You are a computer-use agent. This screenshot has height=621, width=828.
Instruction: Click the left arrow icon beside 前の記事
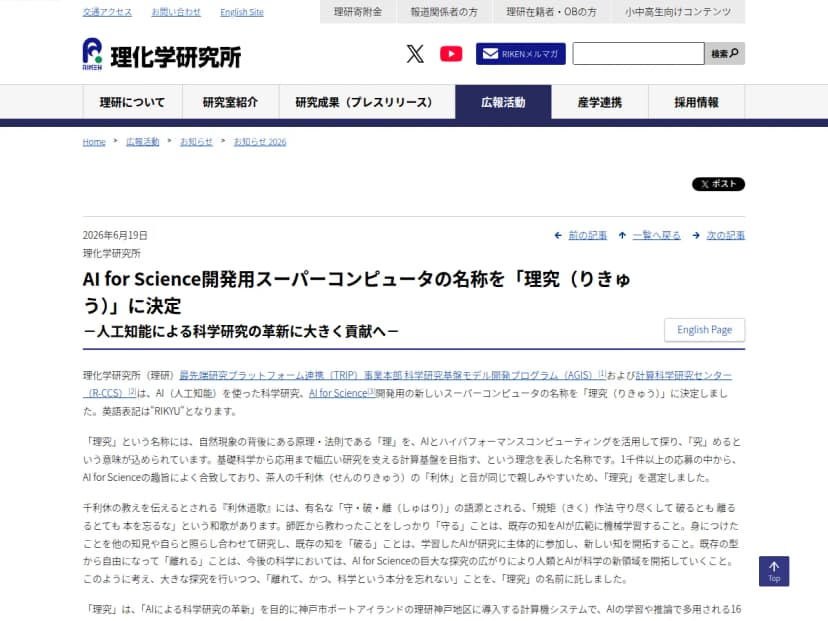(x=558, y=235)
